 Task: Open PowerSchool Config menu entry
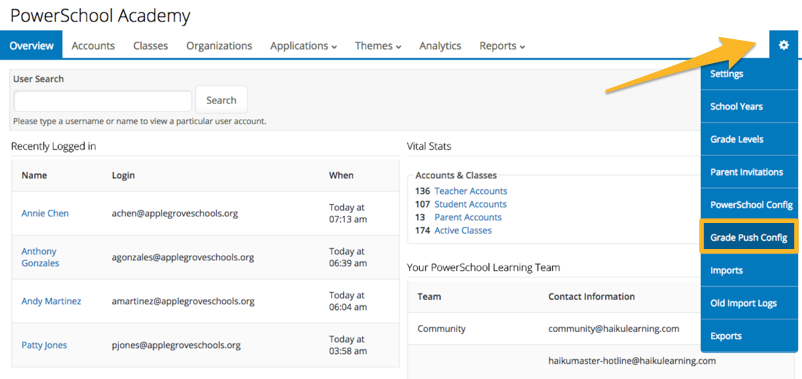(x=749, y=205)
